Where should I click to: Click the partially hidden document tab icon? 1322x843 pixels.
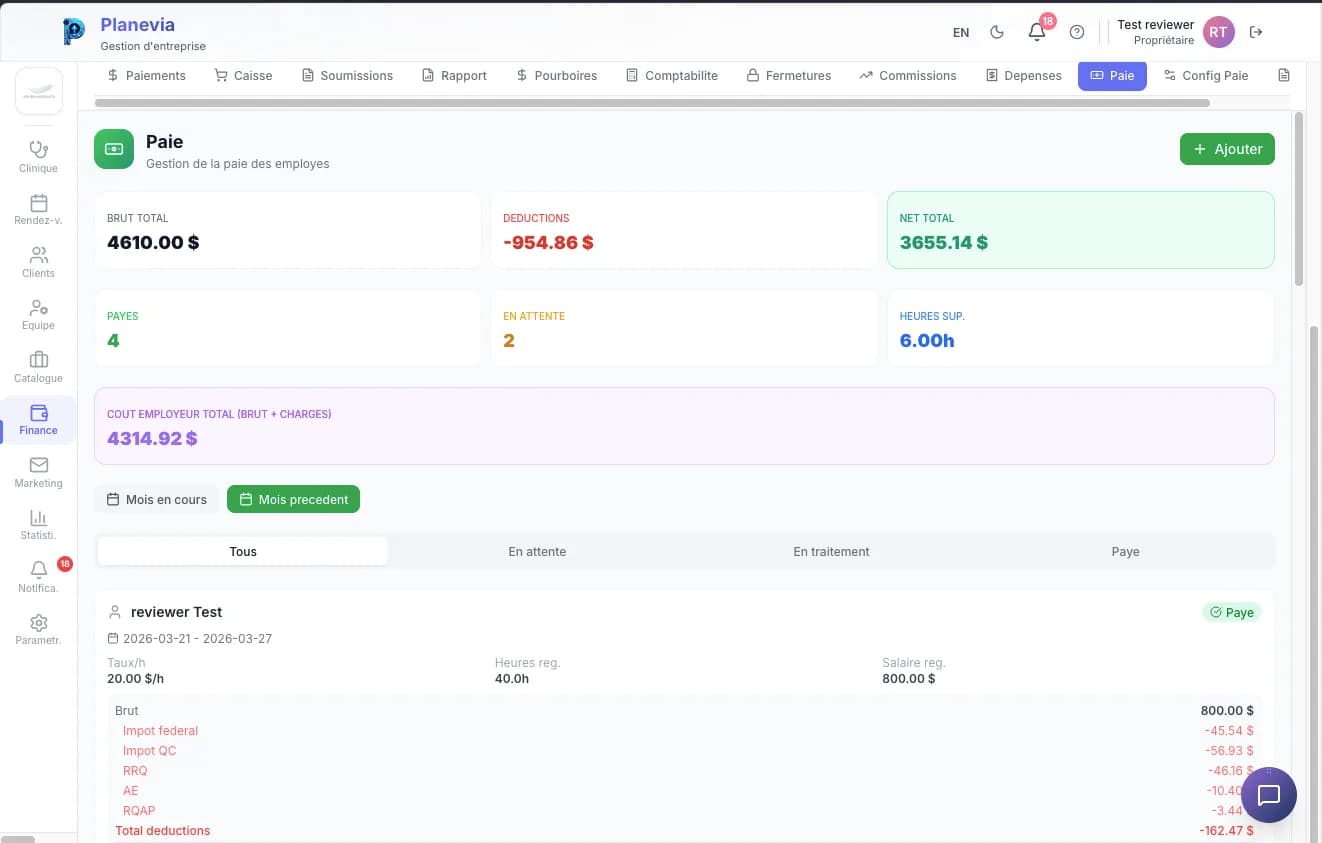(1284, 75)
